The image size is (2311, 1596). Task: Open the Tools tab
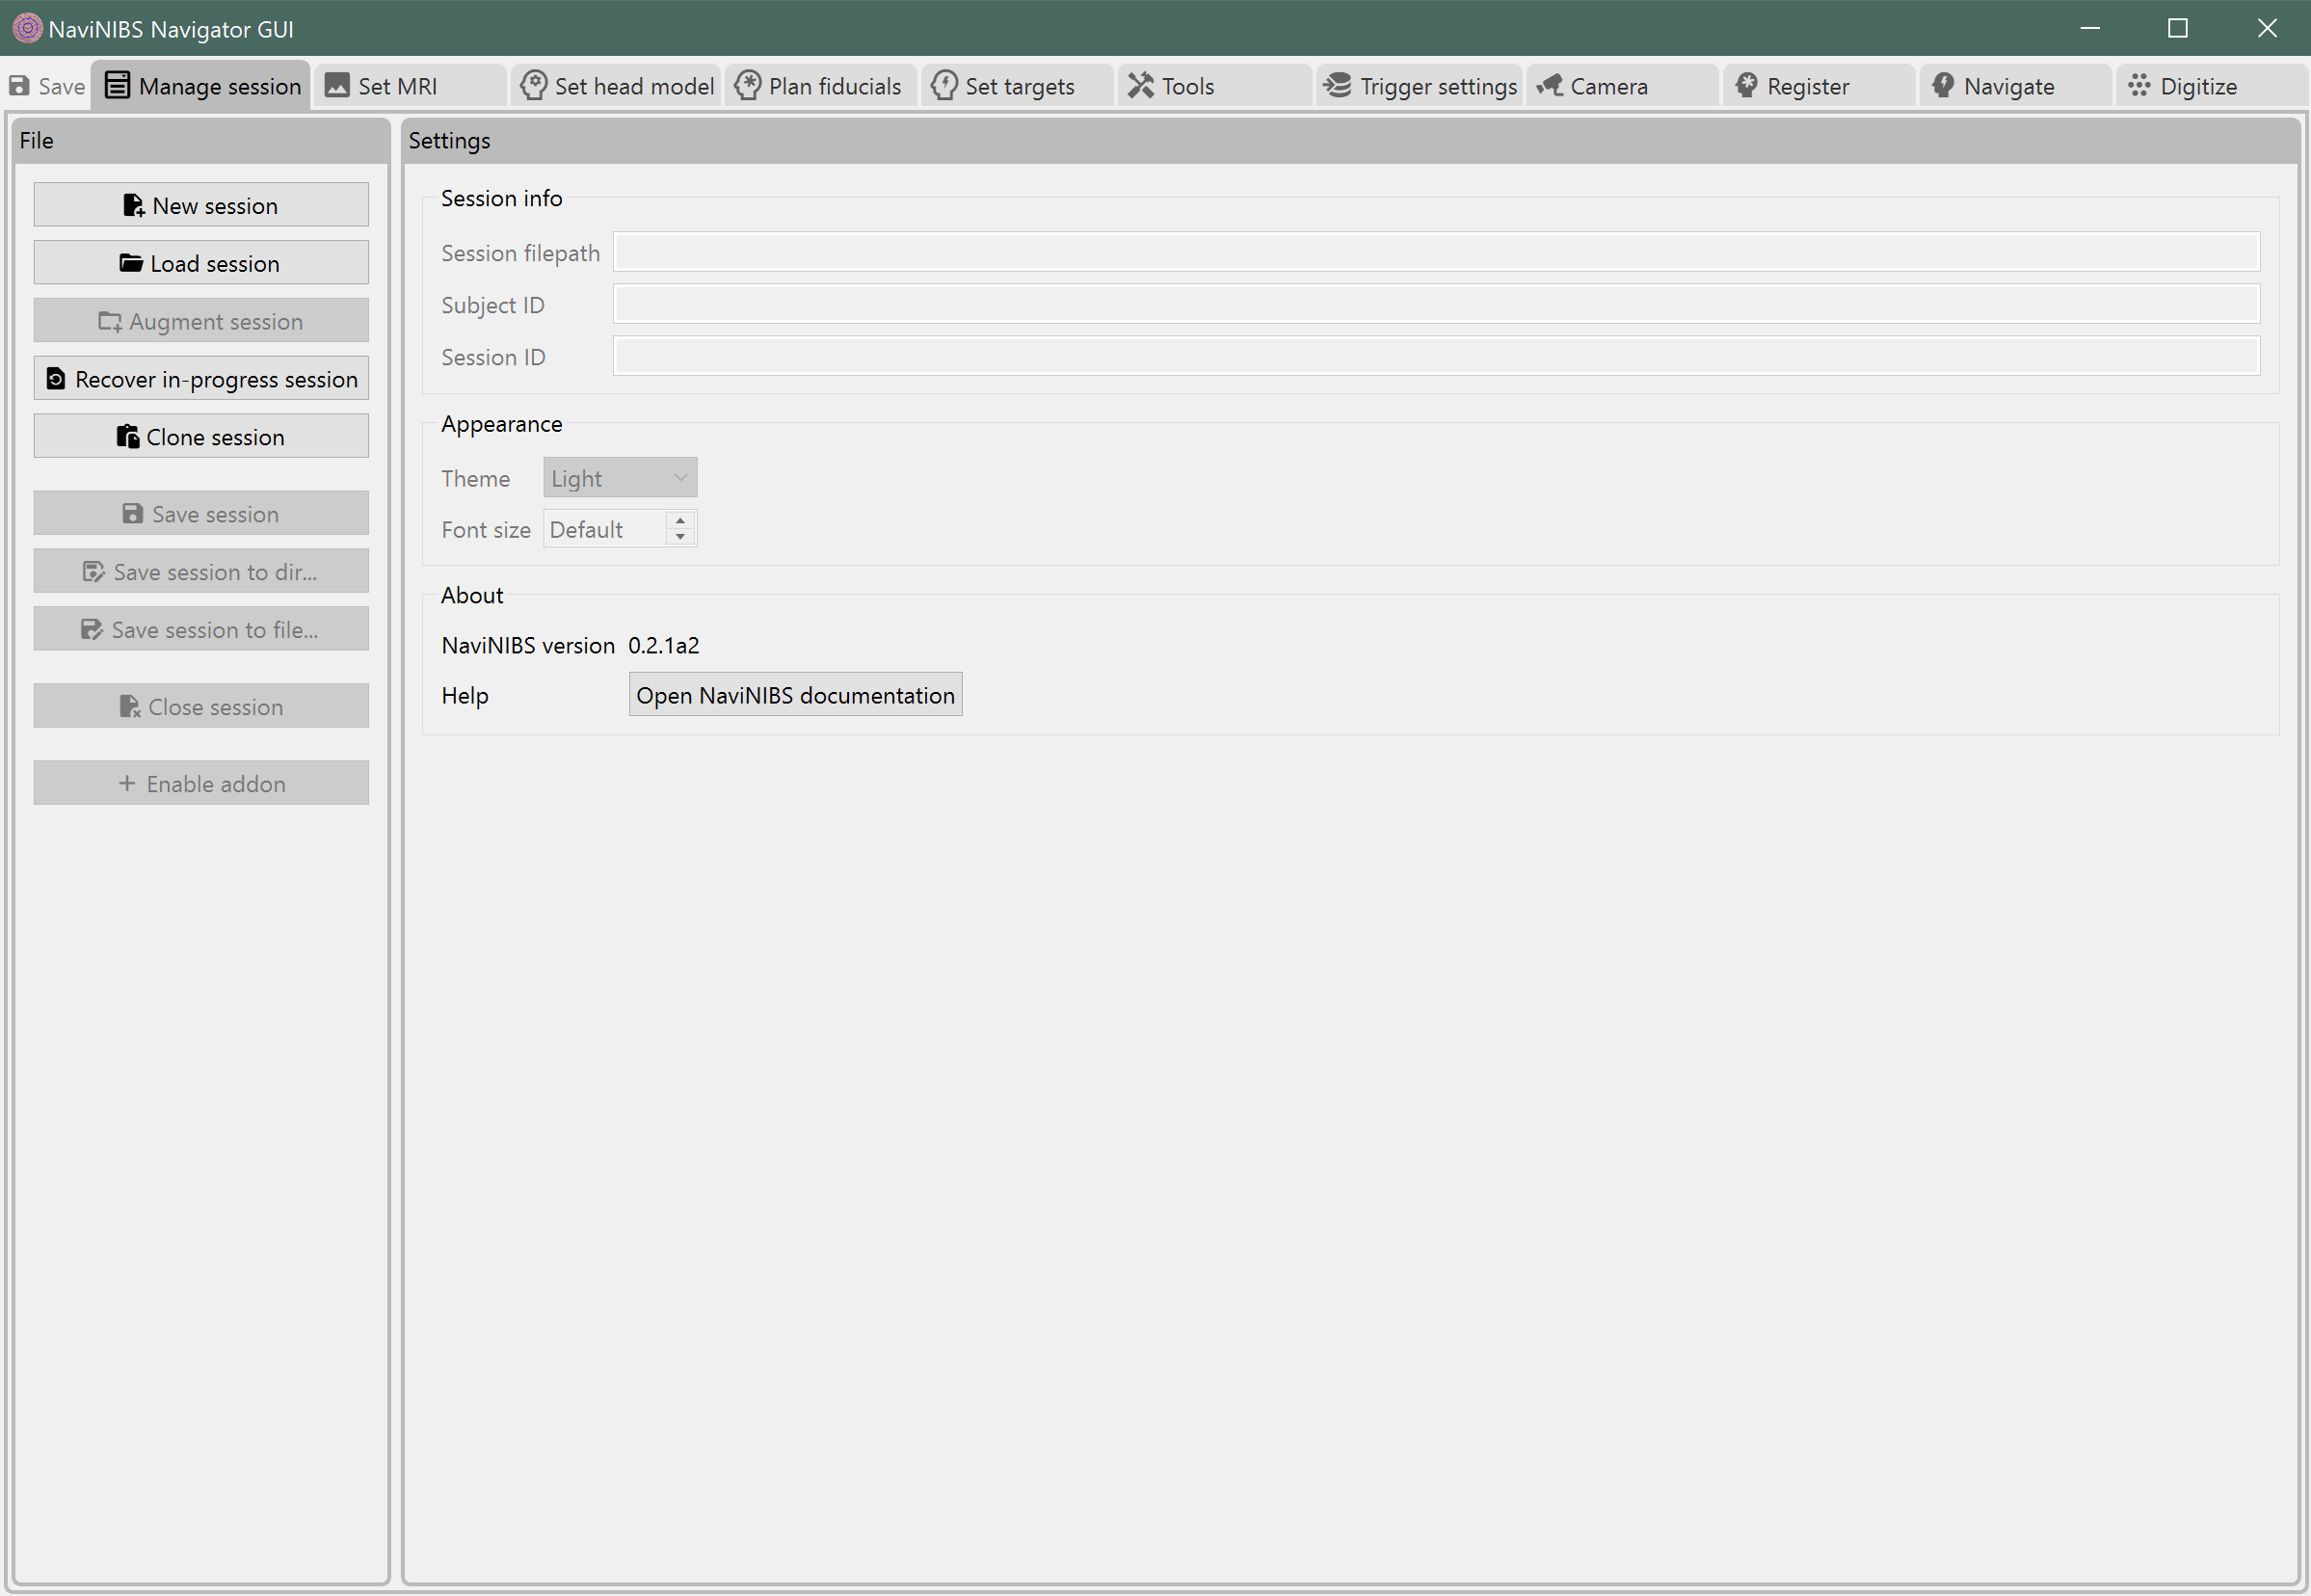click(1214, 86)
